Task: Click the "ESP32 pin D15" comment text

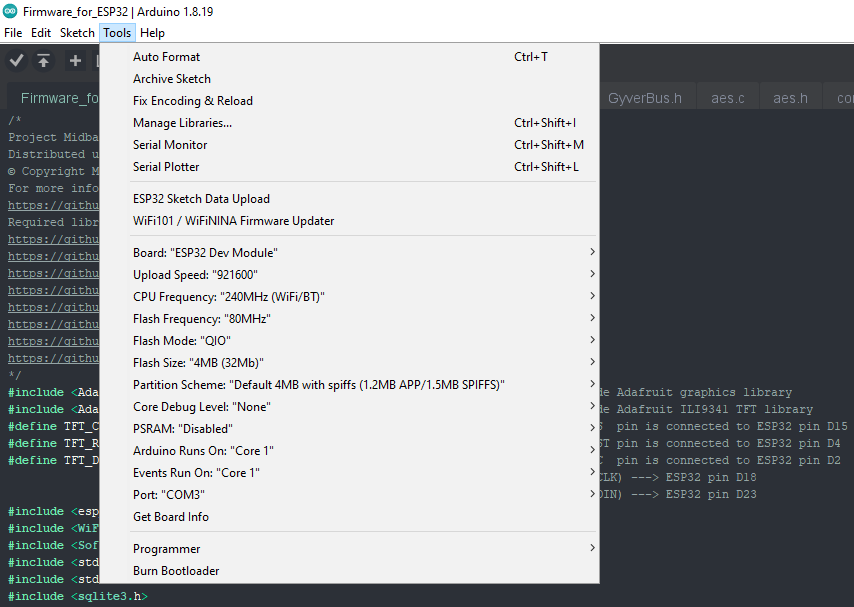Action: pos(802,426)
